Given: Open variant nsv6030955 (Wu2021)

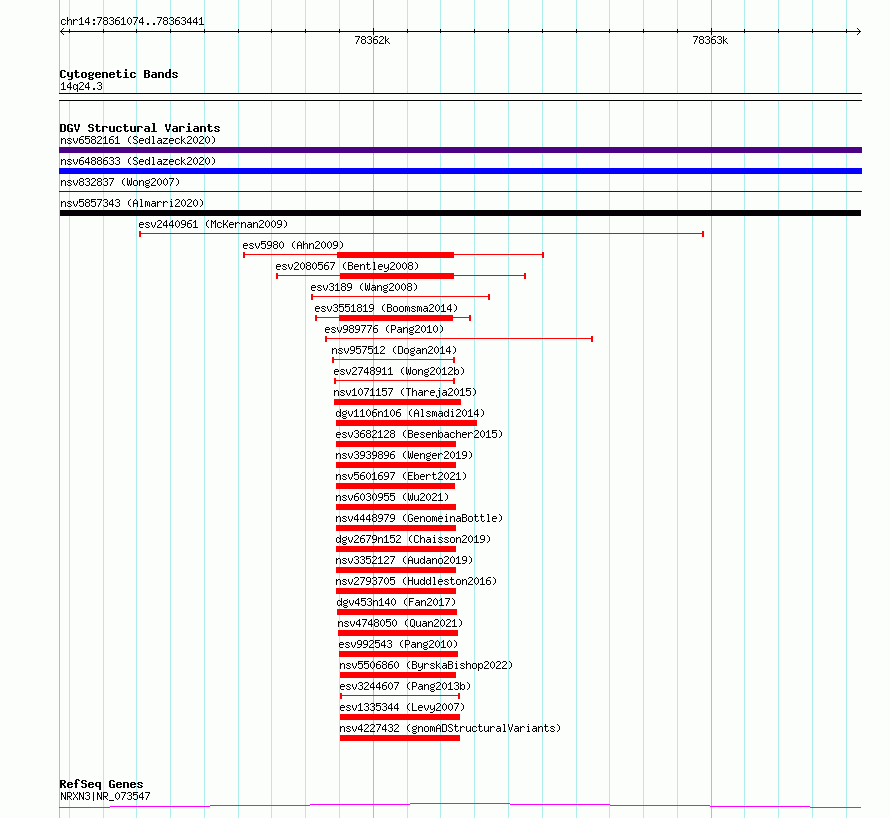Looking at the screenshot, I should click(x=392, y=497).
